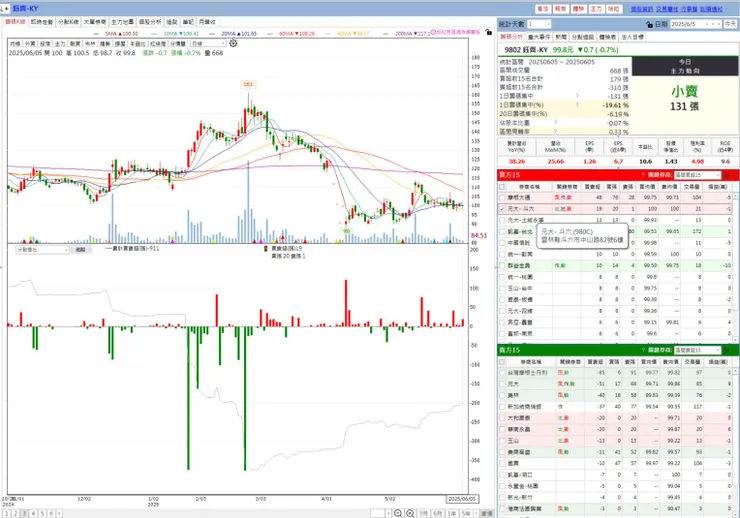Check the 中國信託 buyer row checkbox
Image resolution: width=740 pixels, height=518 pixels.
[502, 243]
